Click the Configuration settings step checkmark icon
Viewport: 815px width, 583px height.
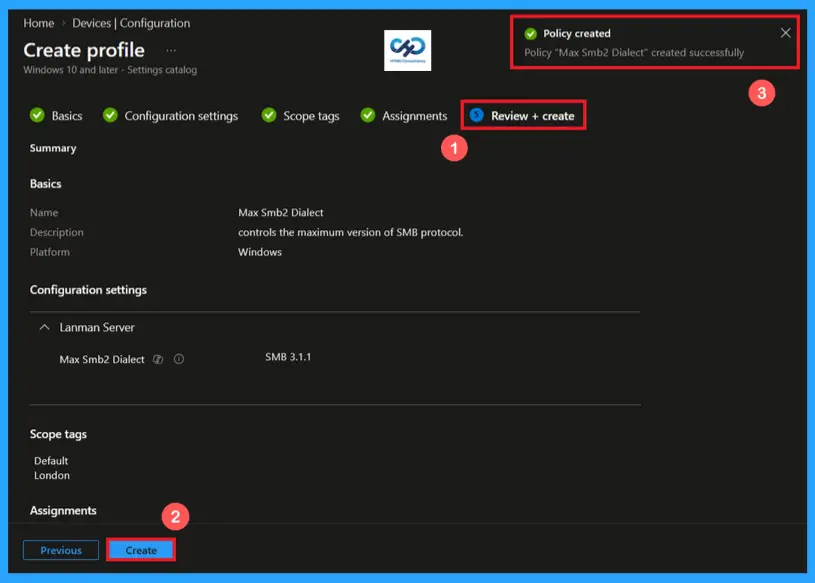point(110,115)
